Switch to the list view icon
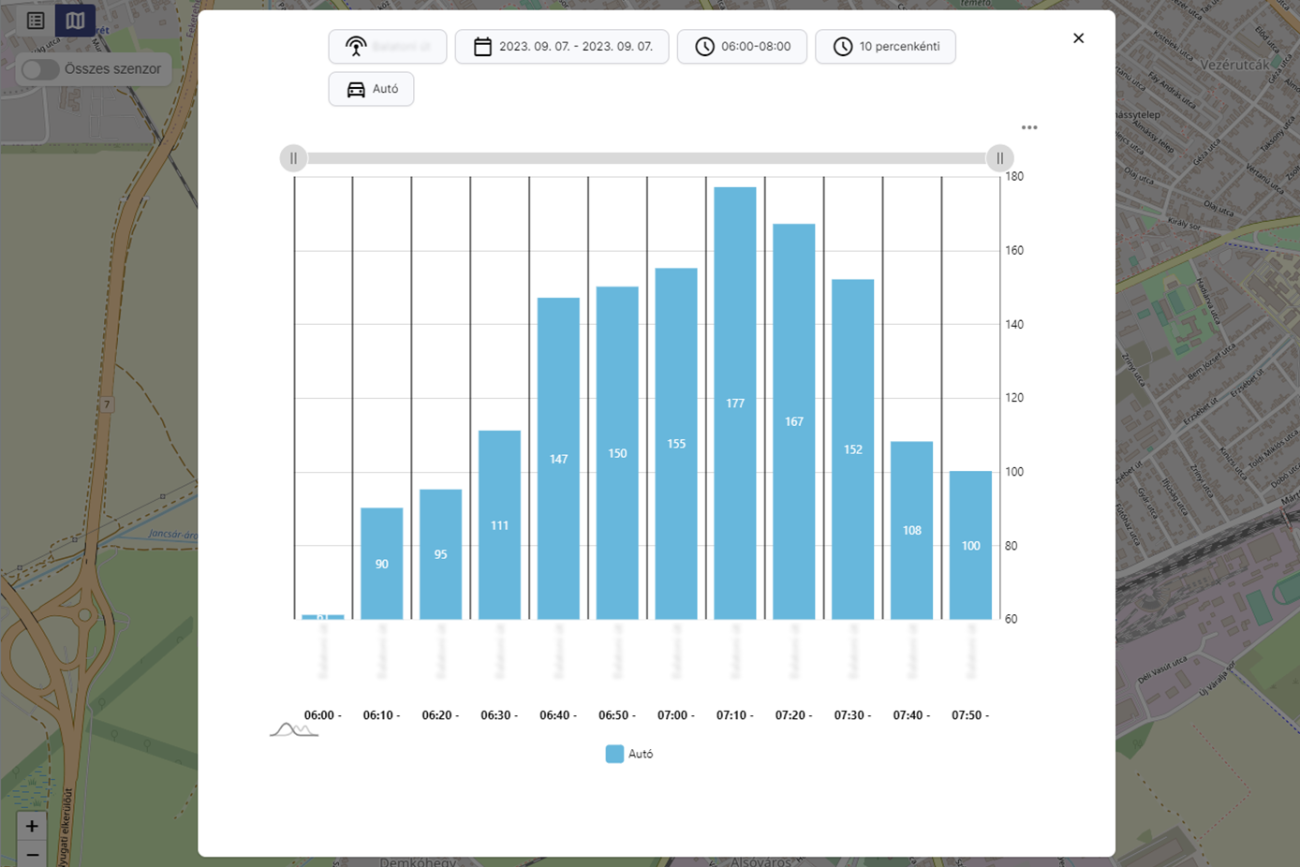 pos(36,20)
